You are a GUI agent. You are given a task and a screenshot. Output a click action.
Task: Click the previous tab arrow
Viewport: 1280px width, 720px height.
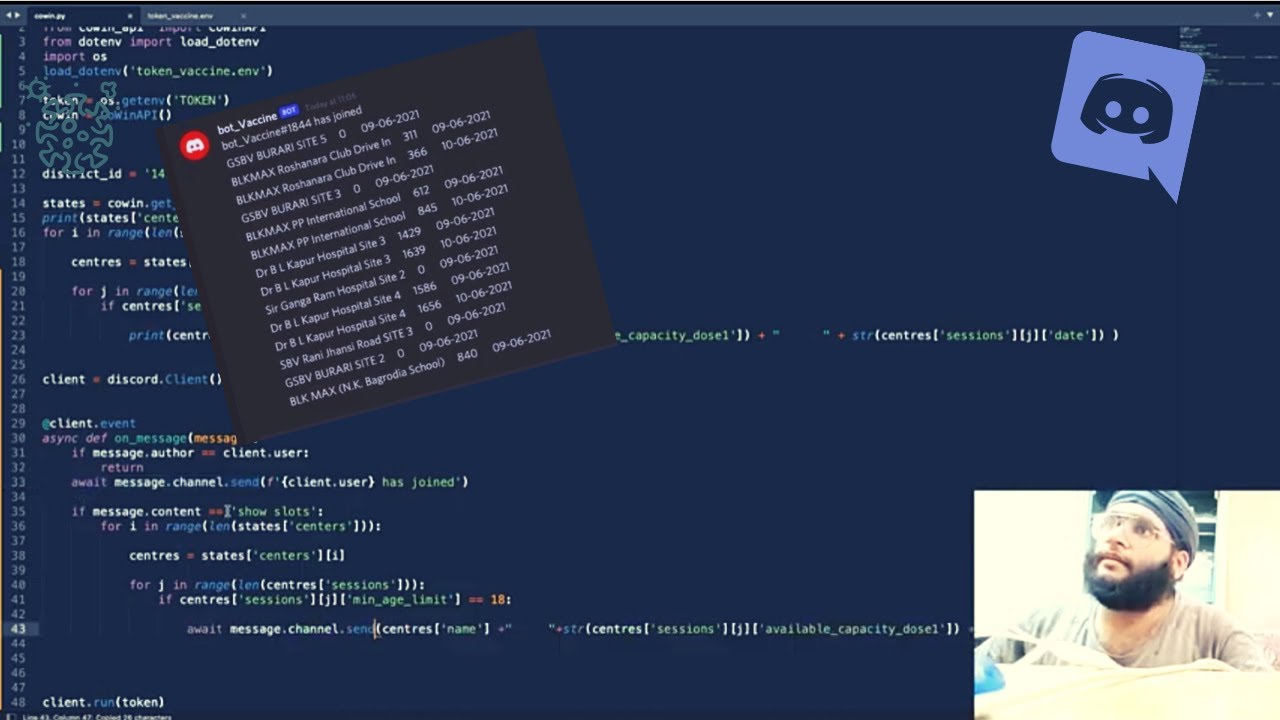coord(9,16)
